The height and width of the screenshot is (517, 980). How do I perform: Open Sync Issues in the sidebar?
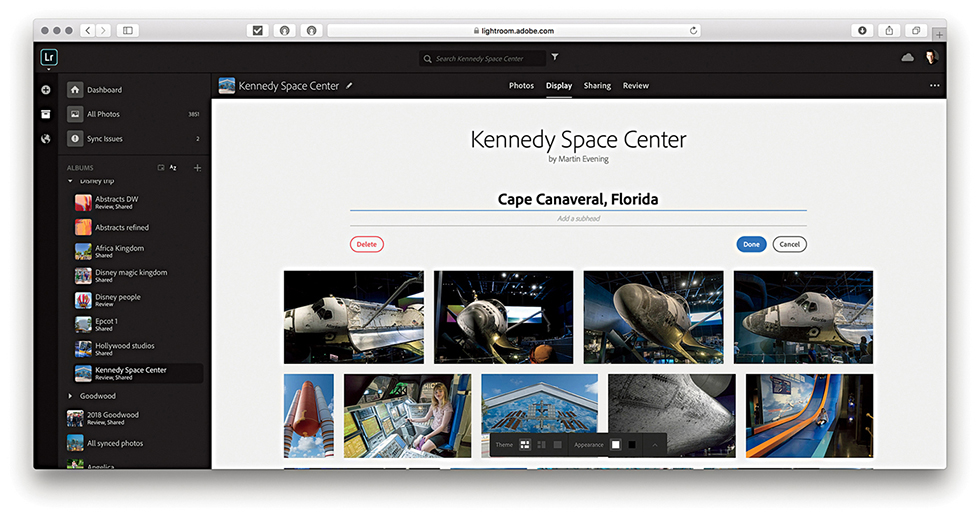click(x=134, y=139)
